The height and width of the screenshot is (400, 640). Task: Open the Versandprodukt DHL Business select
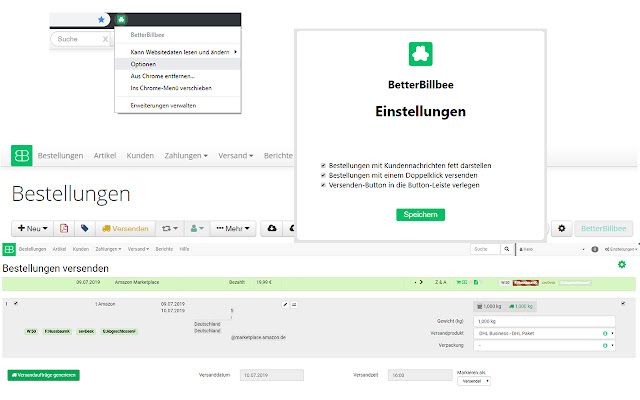click(x=544, y=333)
